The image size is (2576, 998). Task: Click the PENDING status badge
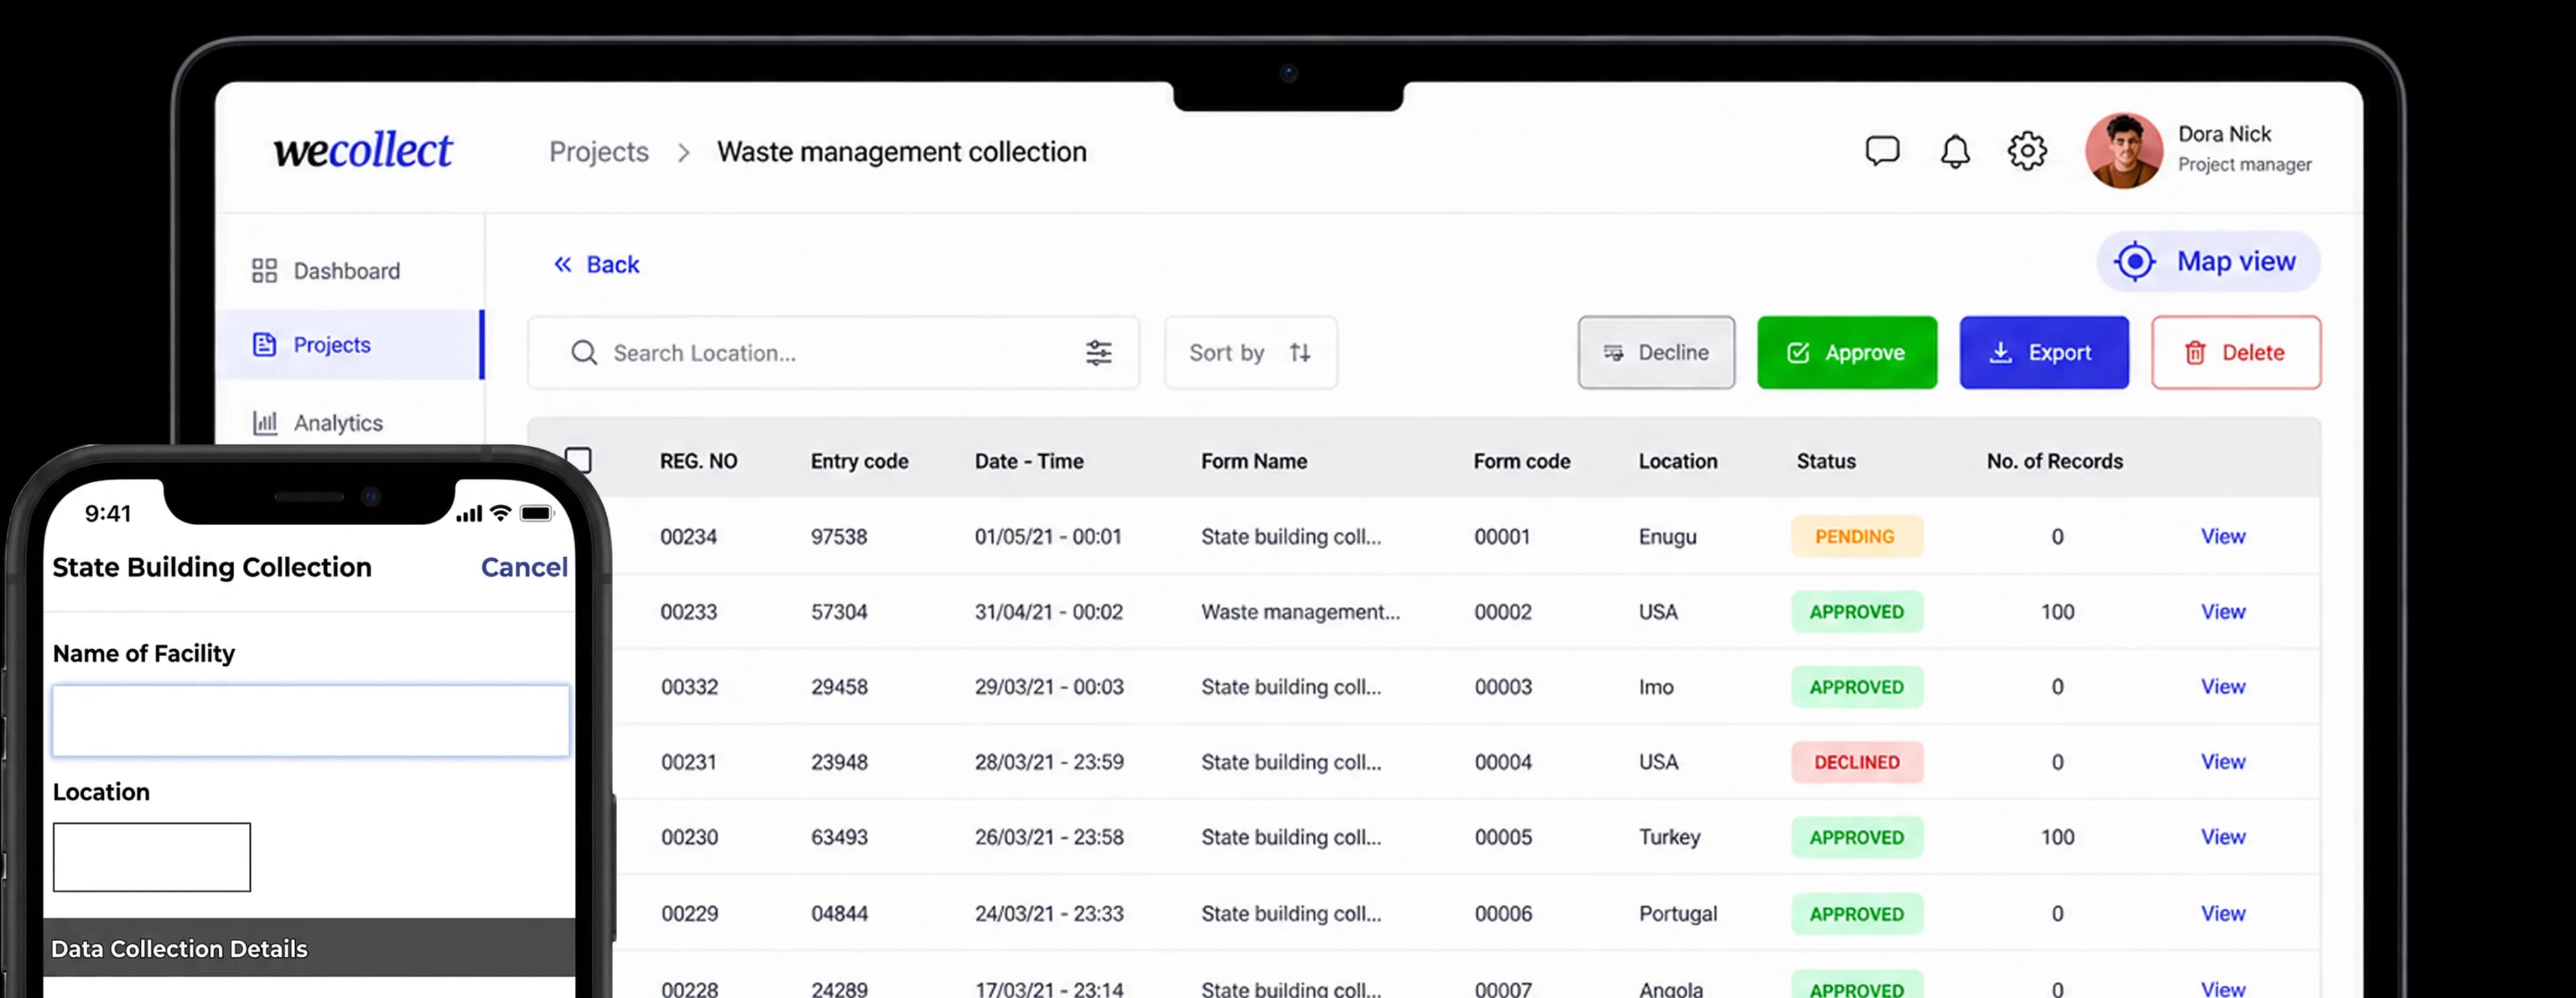pyautogui.click(x=1856, y=536)
